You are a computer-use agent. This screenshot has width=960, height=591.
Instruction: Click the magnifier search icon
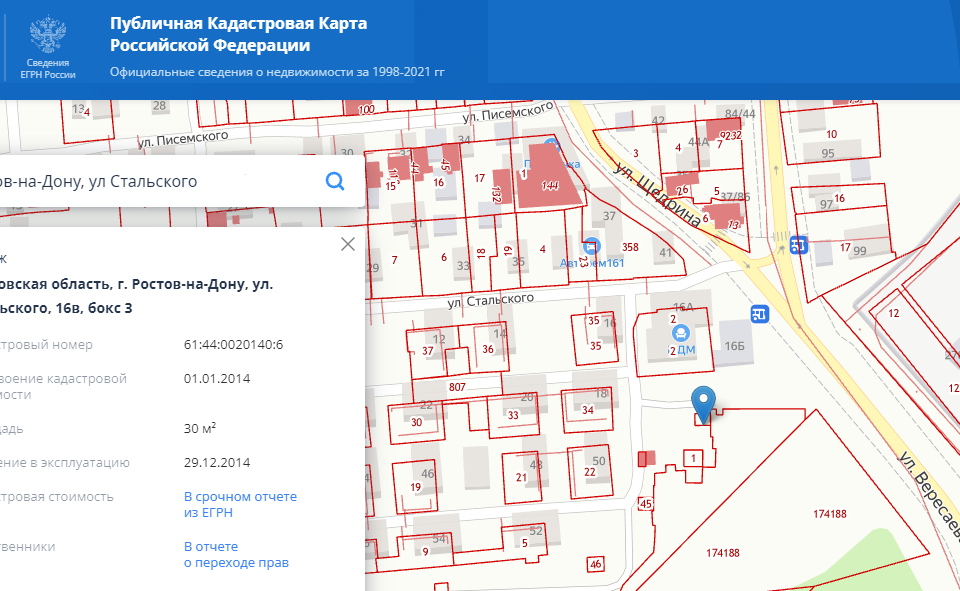pyautogui.click(x=335, y=181)
